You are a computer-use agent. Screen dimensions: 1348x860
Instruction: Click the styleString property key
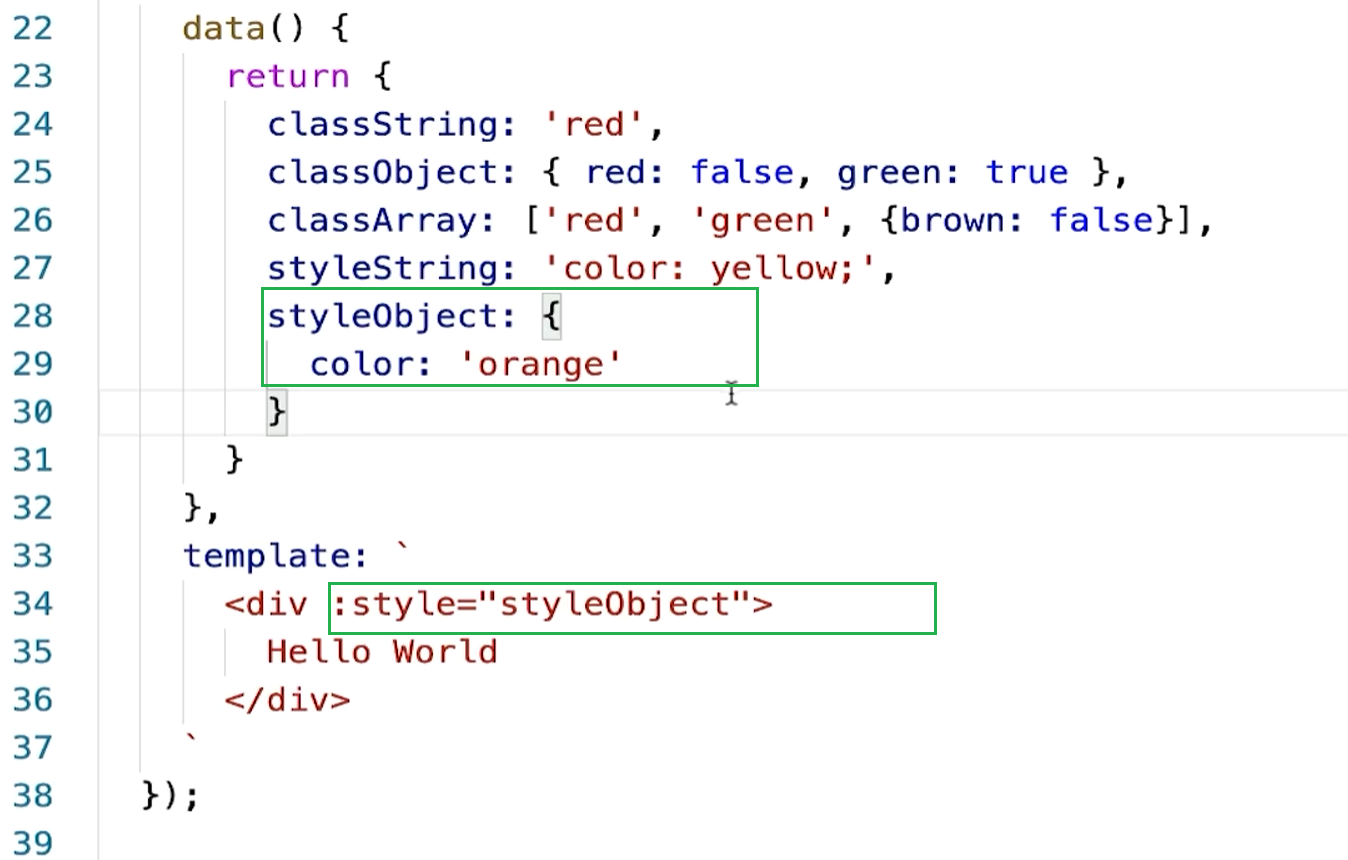click(382, 268)
